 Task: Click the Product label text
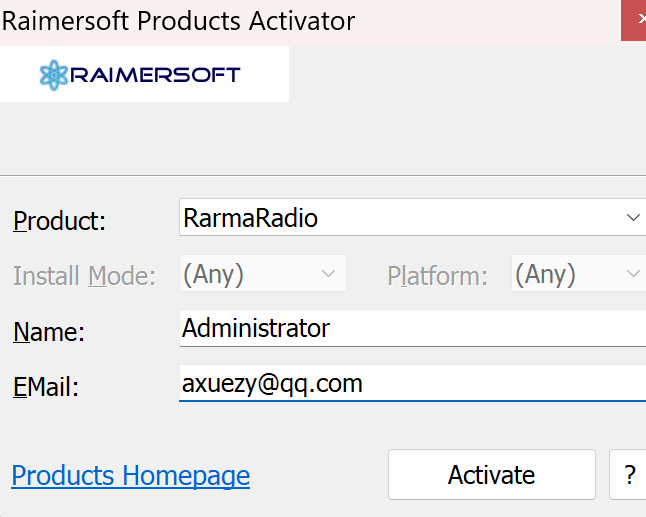point(59,221)
